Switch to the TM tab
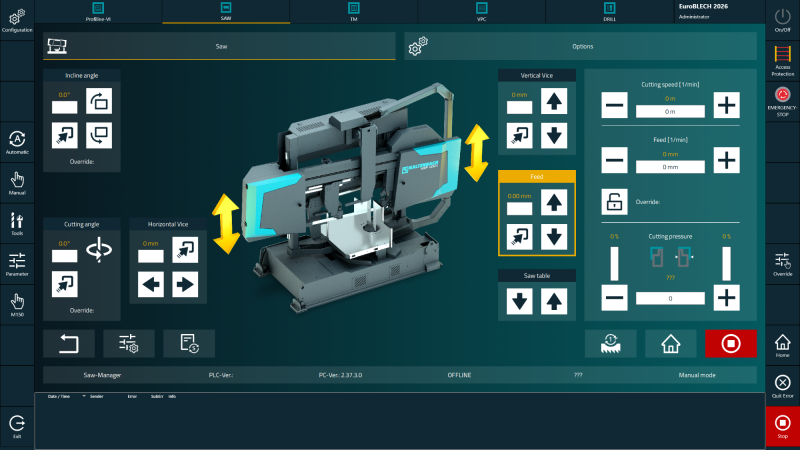 (354, 12)
